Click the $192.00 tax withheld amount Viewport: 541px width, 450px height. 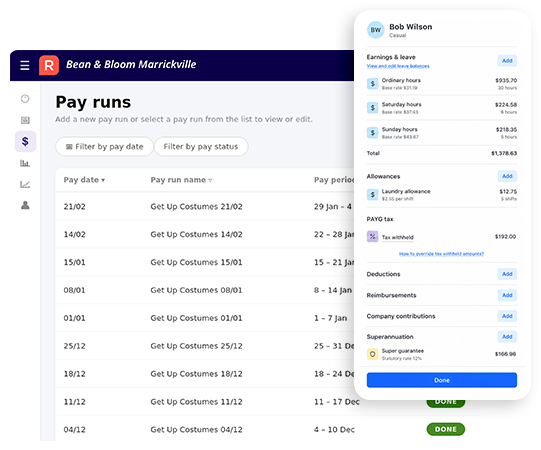tap(505, 236)
